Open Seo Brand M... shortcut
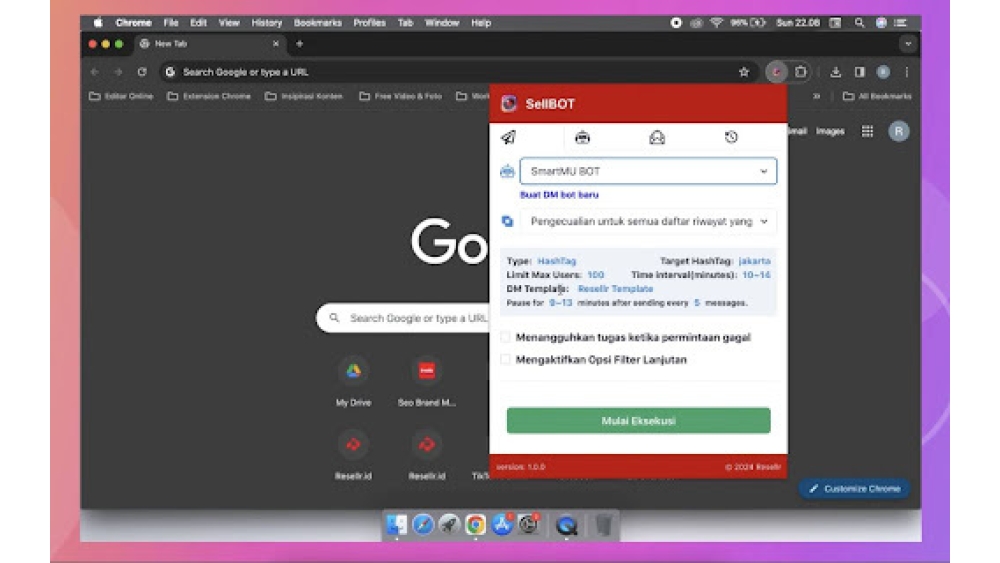 [427, 383]
